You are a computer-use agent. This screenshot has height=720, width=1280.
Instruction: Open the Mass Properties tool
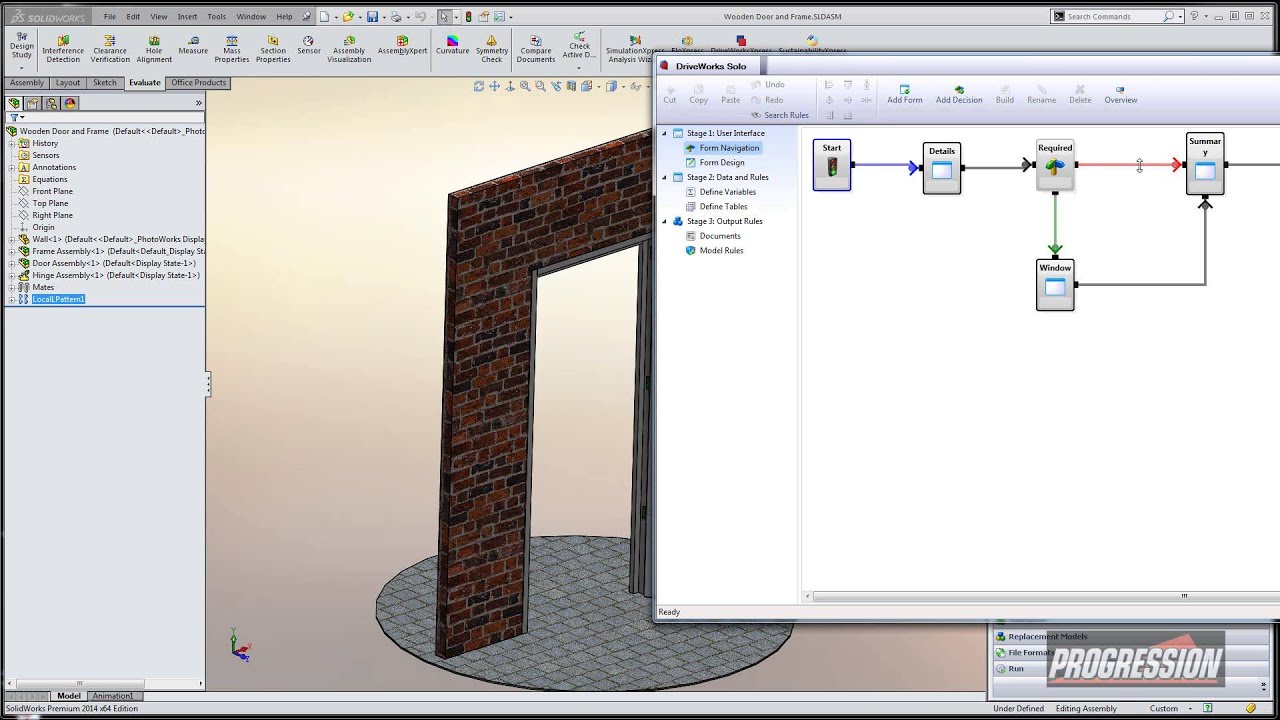click(x=231, y=48)
